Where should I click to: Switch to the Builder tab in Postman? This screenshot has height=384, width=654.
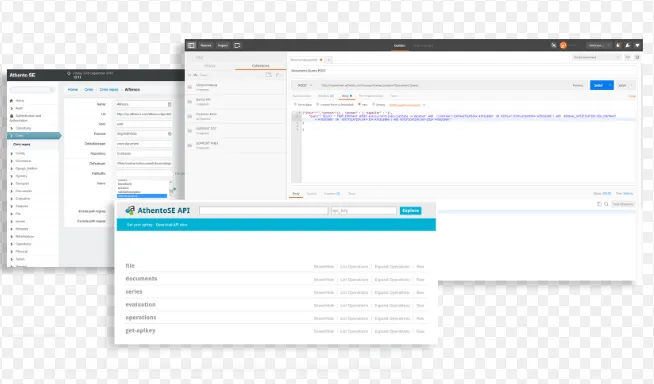coord(400,45)
